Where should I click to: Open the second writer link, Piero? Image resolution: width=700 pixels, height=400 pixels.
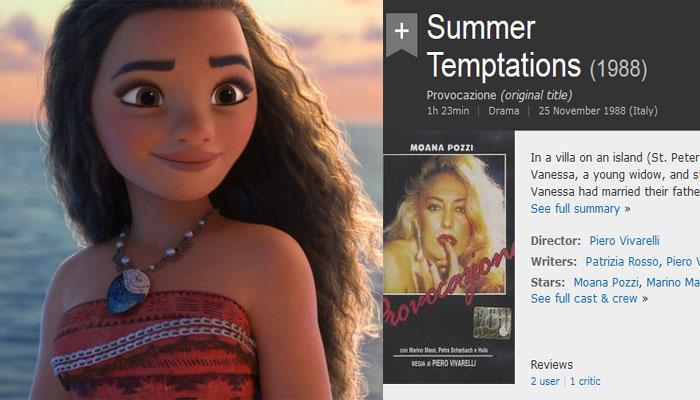tap(683, 262)
